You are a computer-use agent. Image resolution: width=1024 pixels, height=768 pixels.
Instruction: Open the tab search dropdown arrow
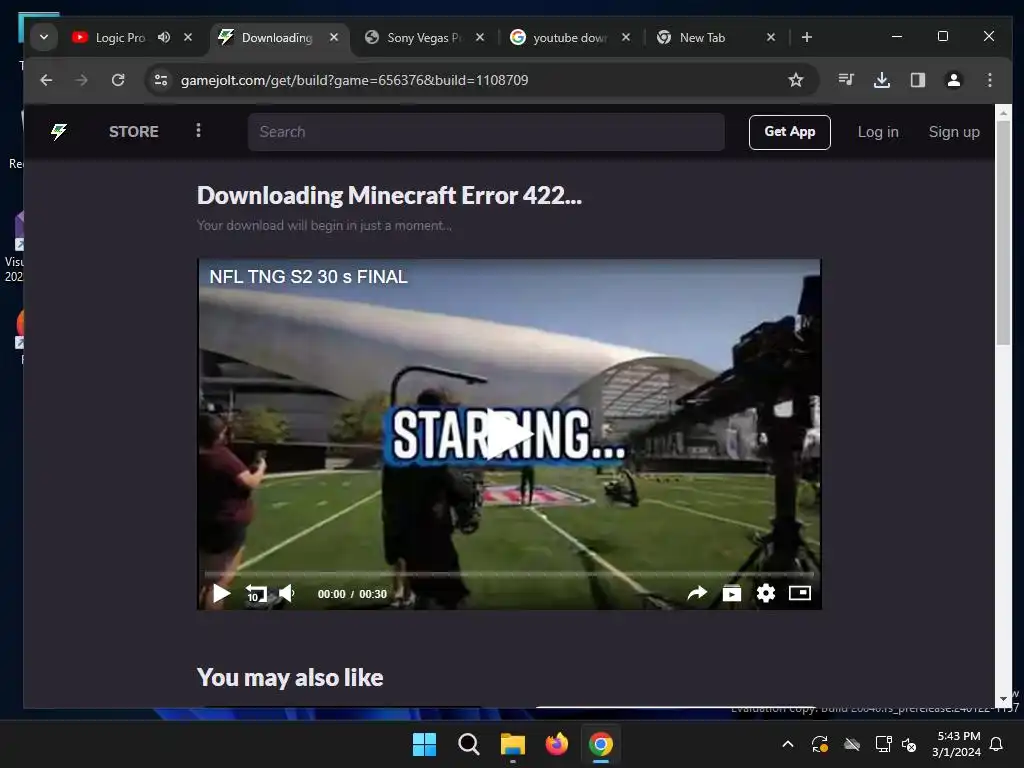(44, 37)
